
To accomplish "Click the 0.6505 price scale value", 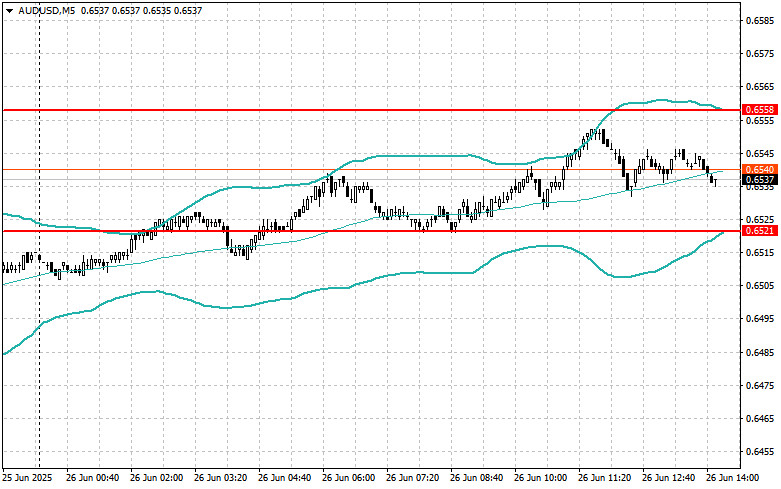I will coord(760,286).
